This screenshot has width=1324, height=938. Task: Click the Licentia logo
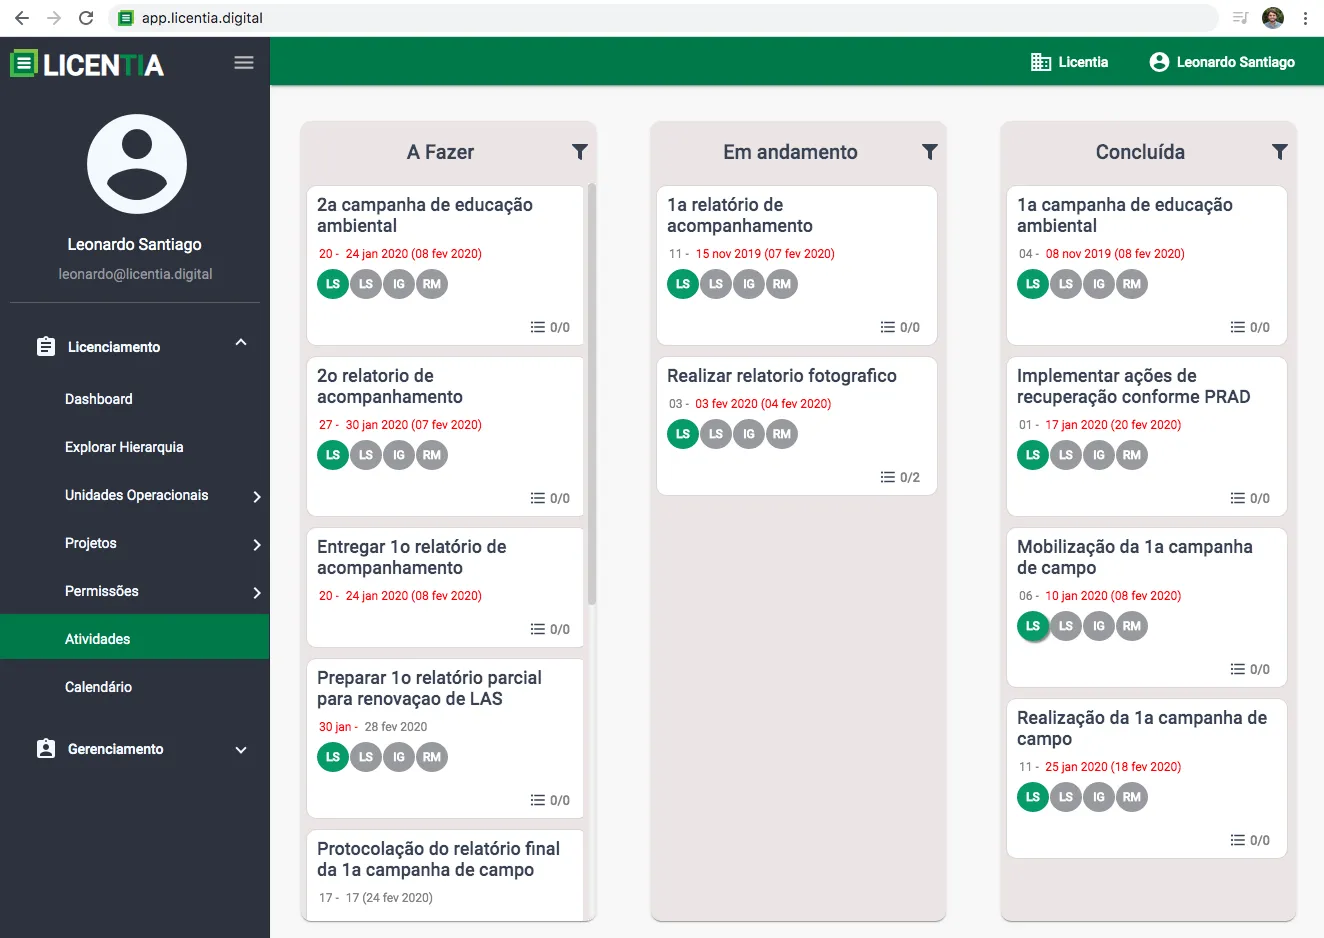(x=87, y=64)
